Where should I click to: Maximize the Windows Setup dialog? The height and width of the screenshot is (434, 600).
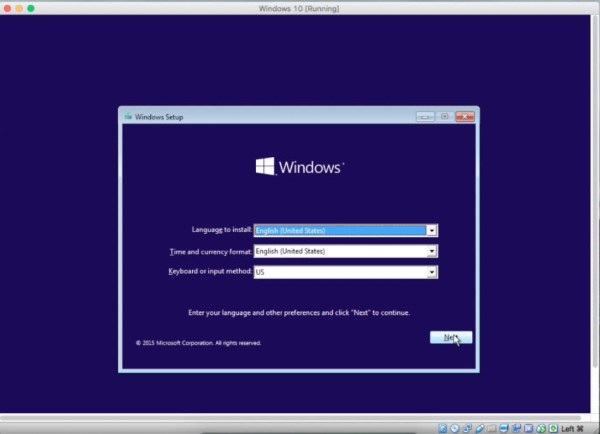pyautogui.click(x=445, y=116)
